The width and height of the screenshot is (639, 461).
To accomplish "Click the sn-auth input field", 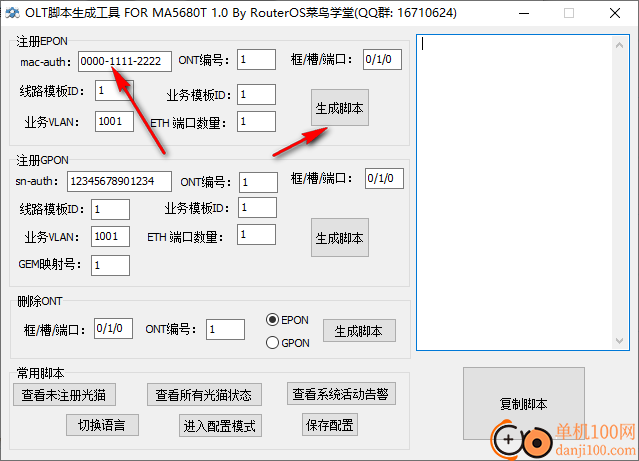I will click(x=119, y=181).
